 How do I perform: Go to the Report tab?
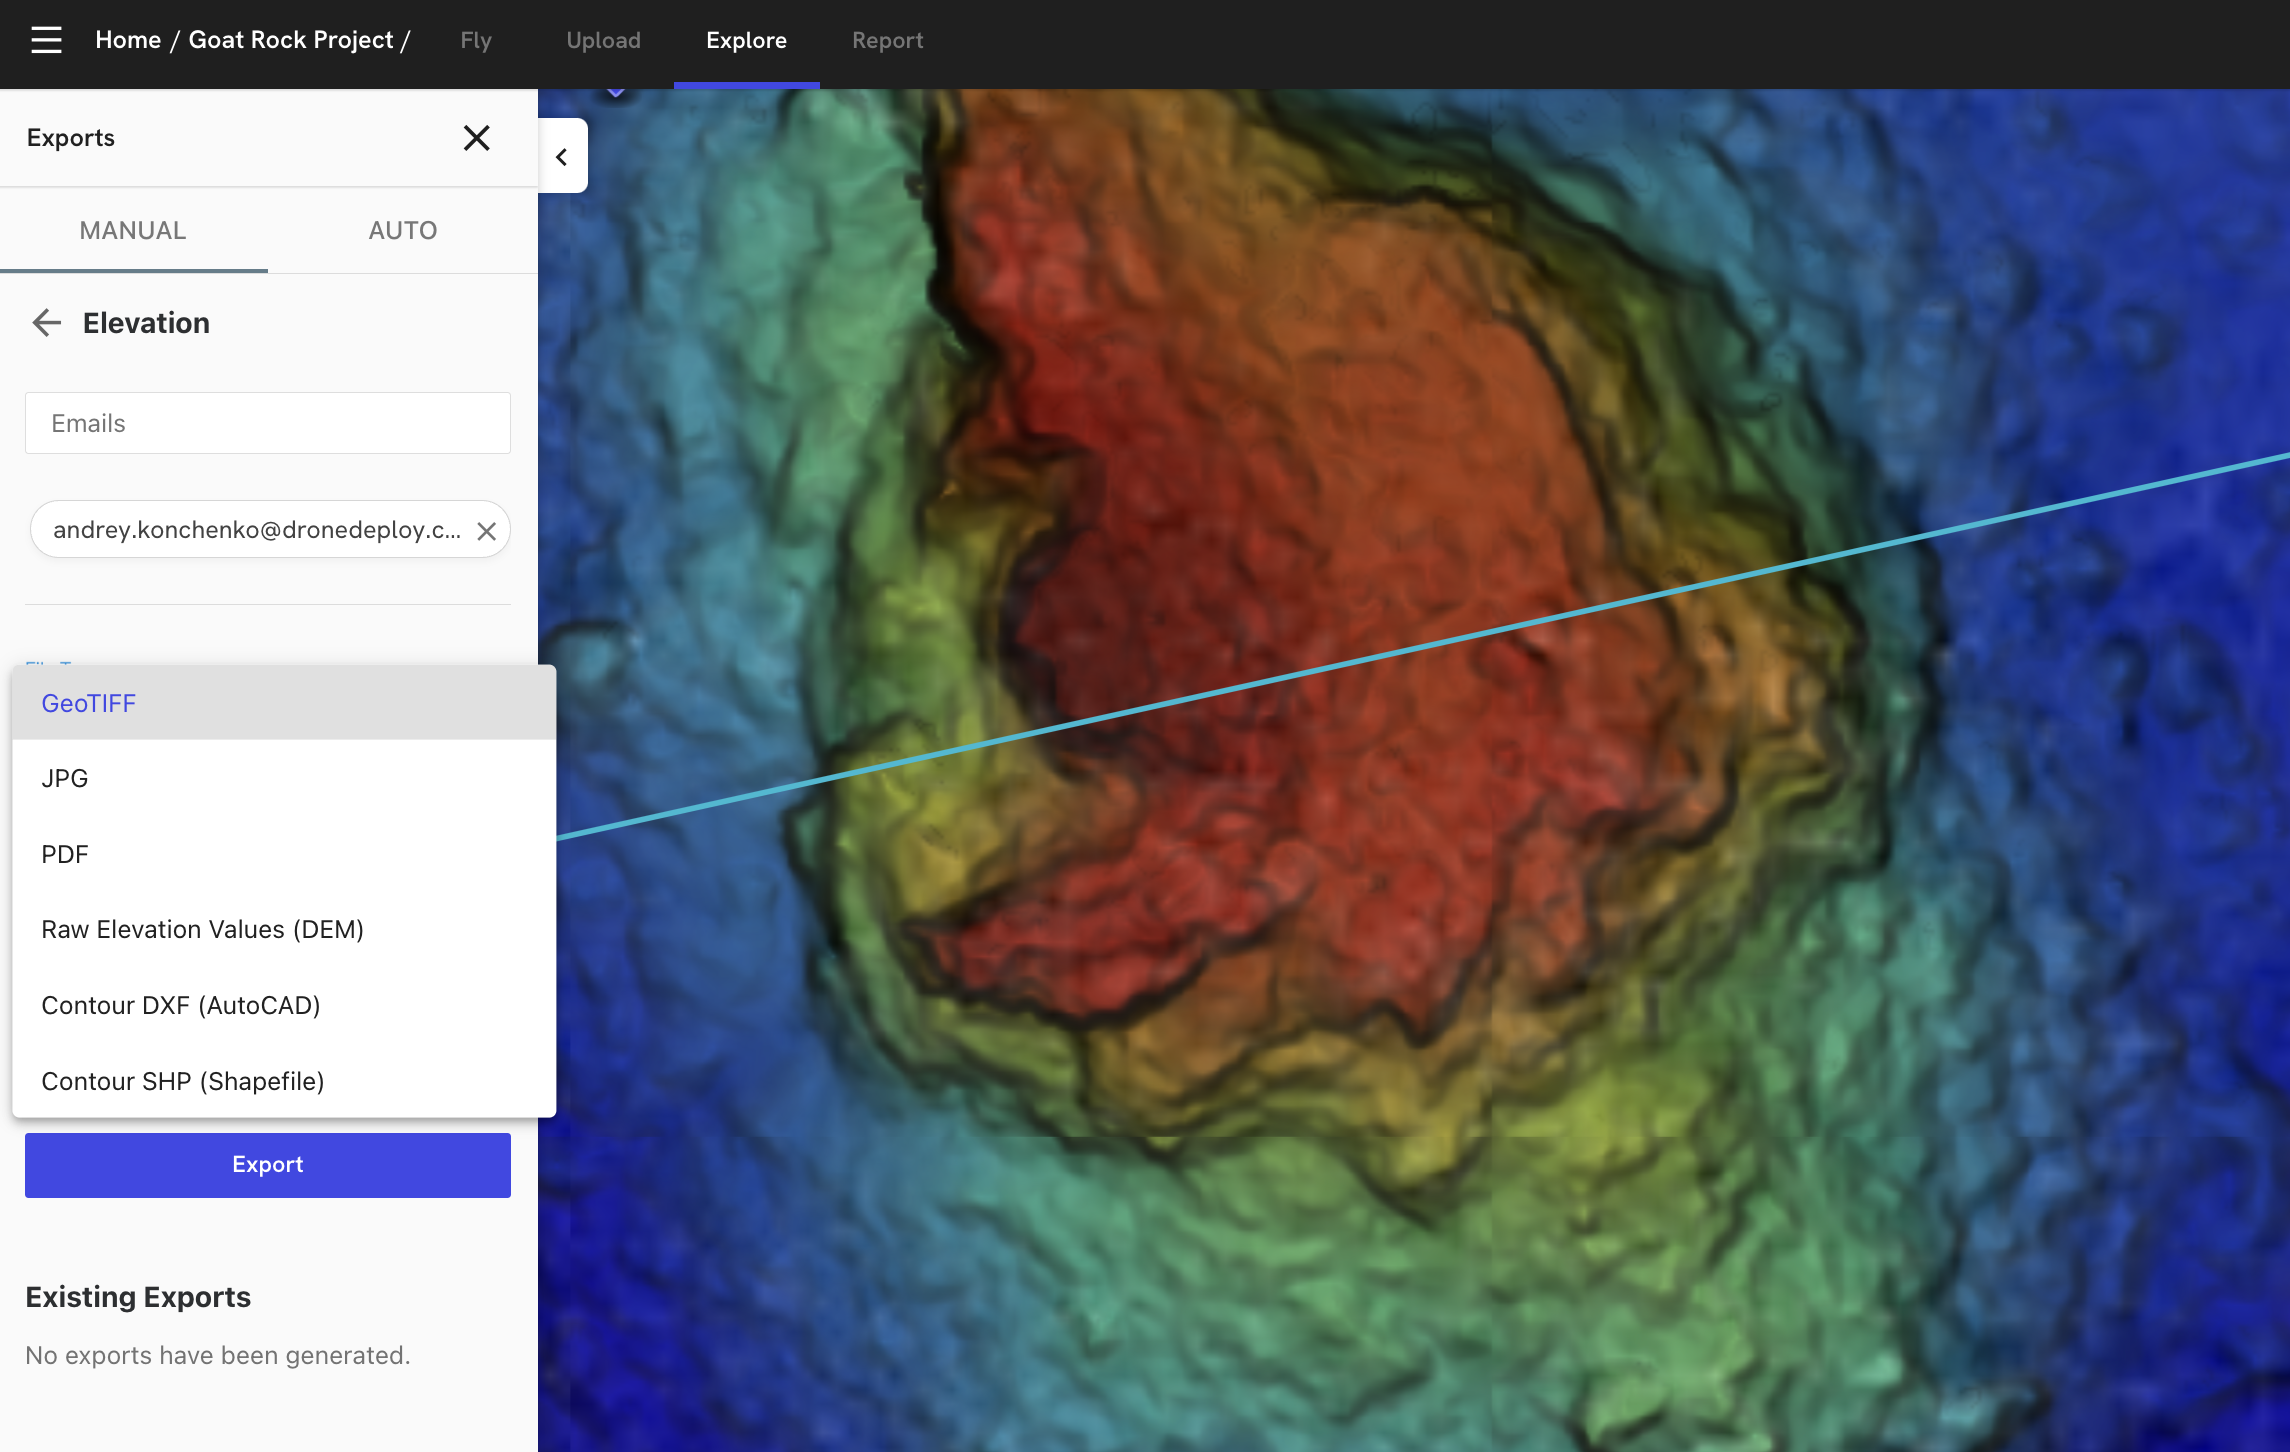pos(887,41)
